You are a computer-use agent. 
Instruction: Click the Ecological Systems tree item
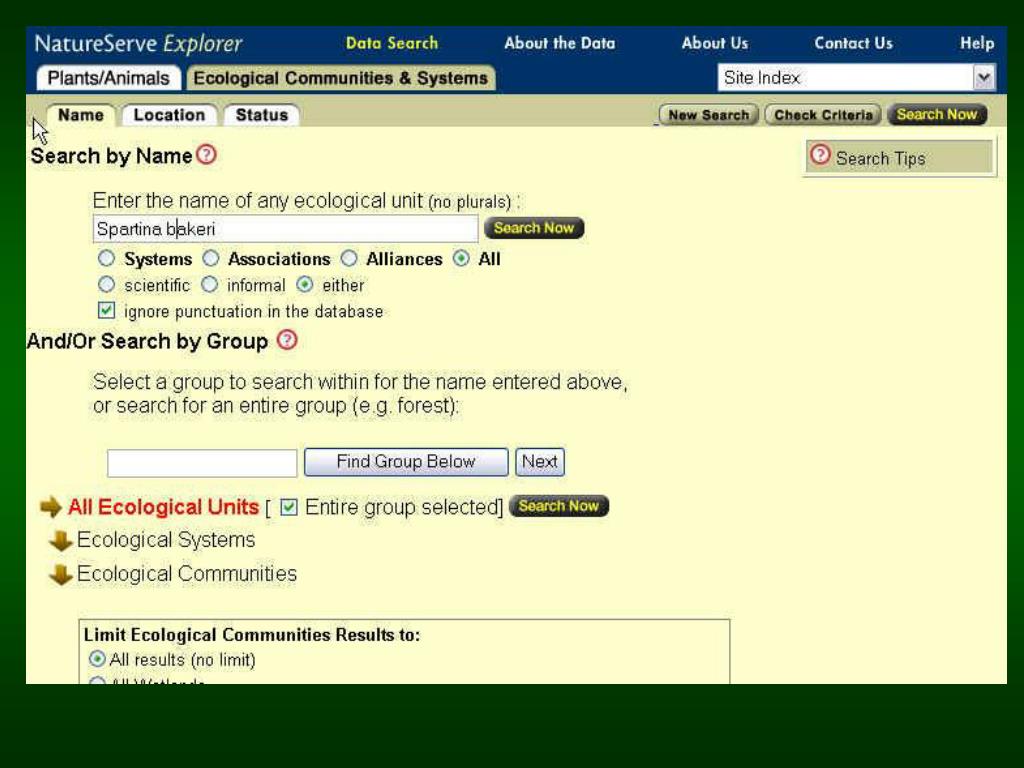point(166,540)
